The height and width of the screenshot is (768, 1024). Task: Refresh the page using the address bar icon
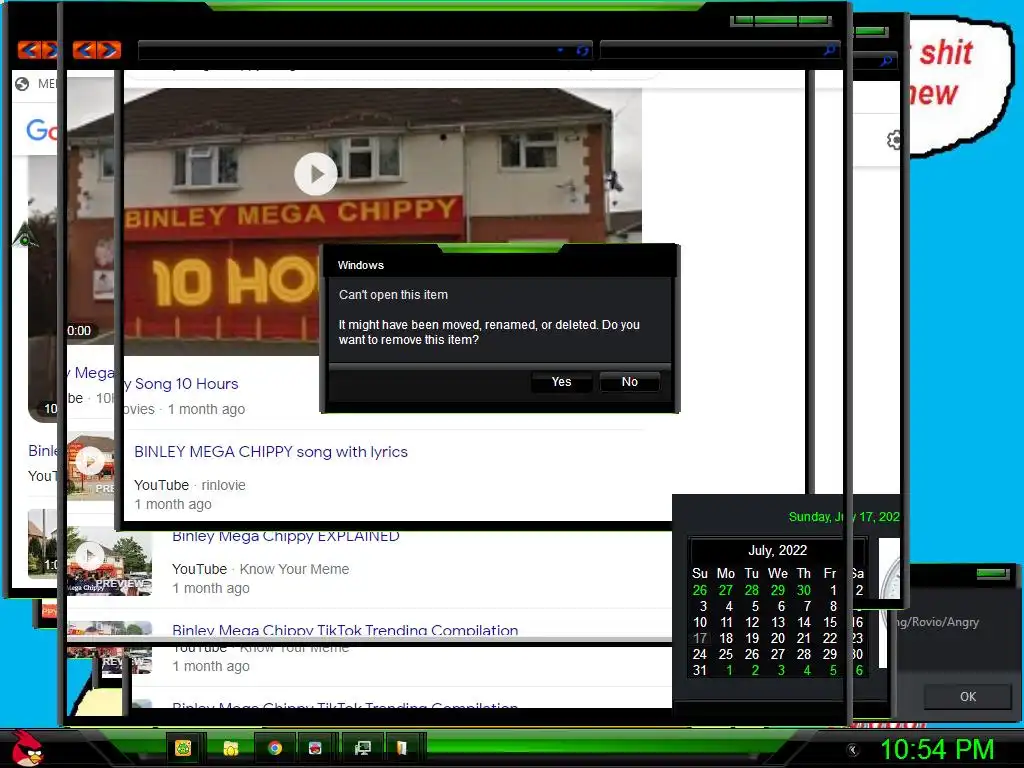[x=583, y=50]
